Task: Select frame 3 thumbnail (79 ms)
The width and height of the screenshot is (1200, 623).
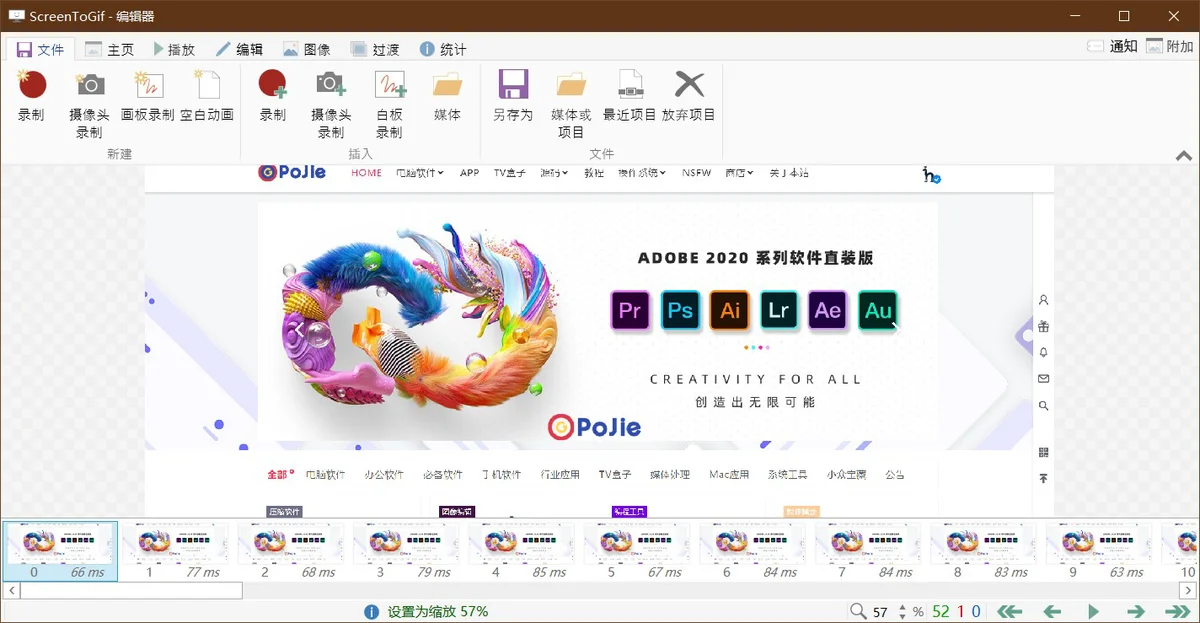Action: pyautogui.click(x=407, y=551)
